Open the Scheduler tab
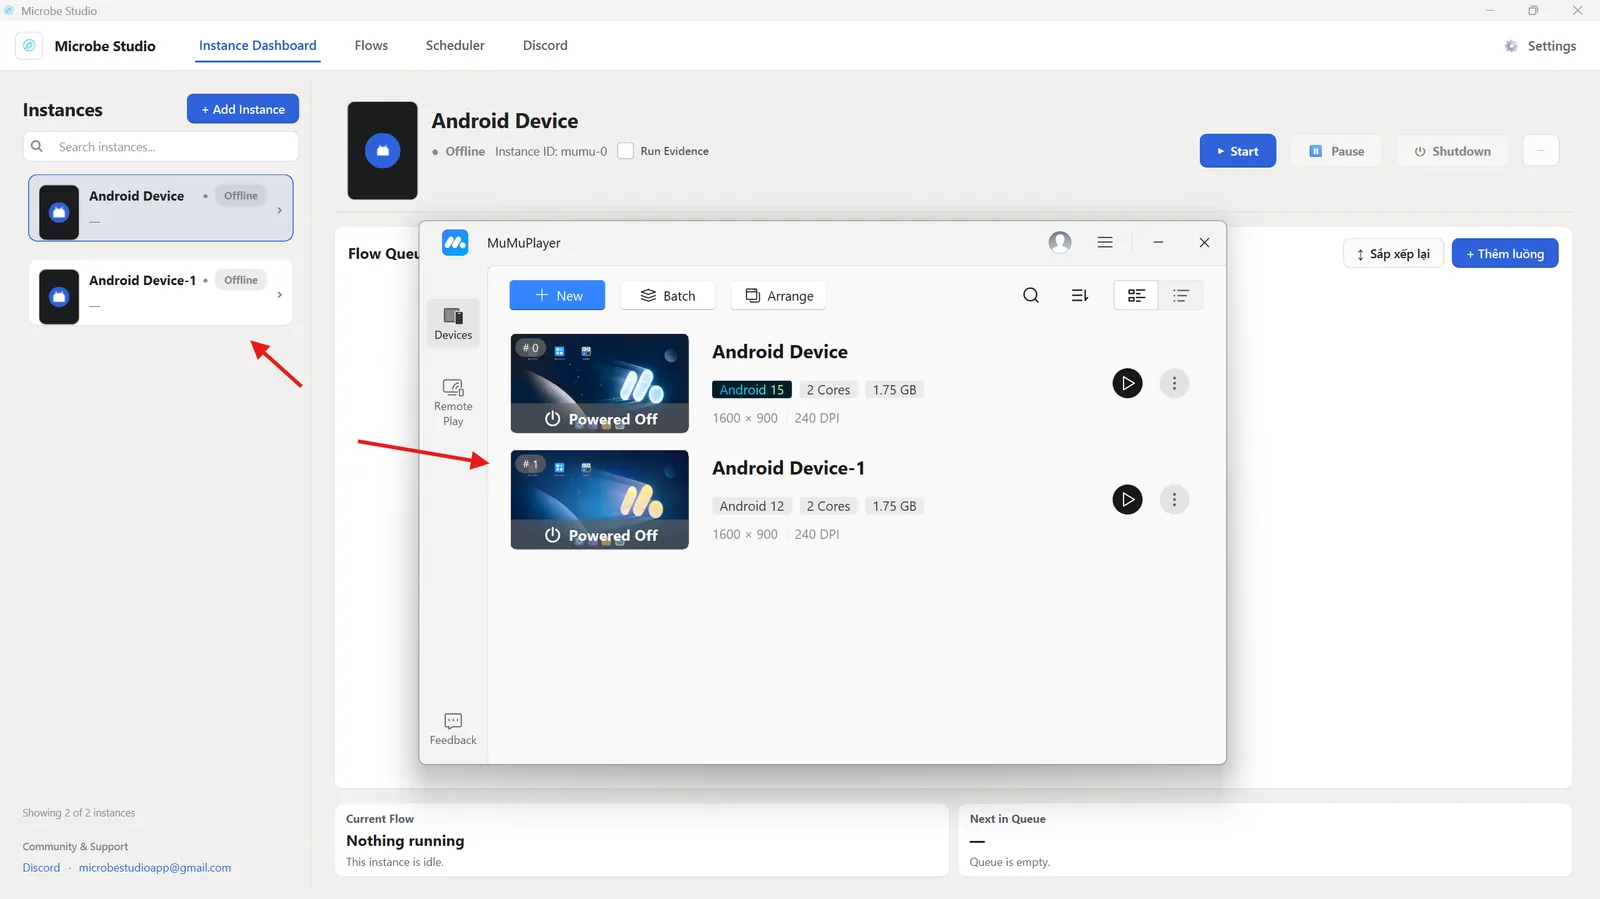Image resolution: width=1600 pixels, height=899 pixels. [x=455, y=46]
